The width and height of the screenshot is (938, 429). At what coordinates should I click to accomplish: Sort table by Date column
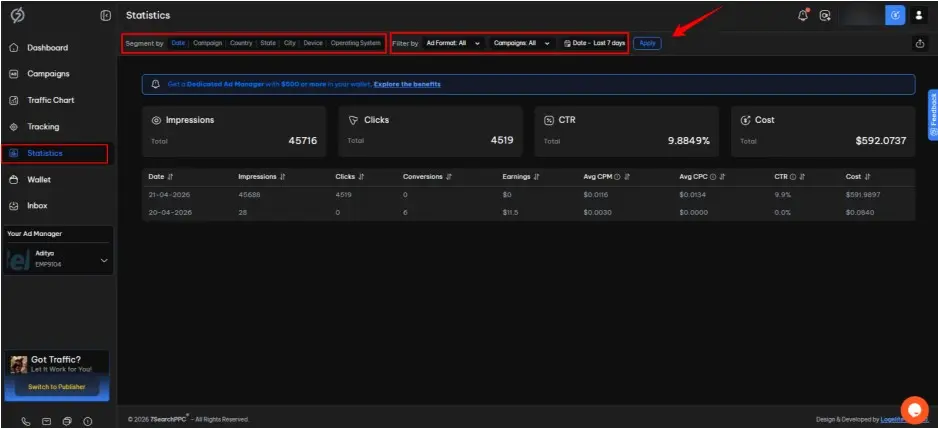tap(170, 177)
